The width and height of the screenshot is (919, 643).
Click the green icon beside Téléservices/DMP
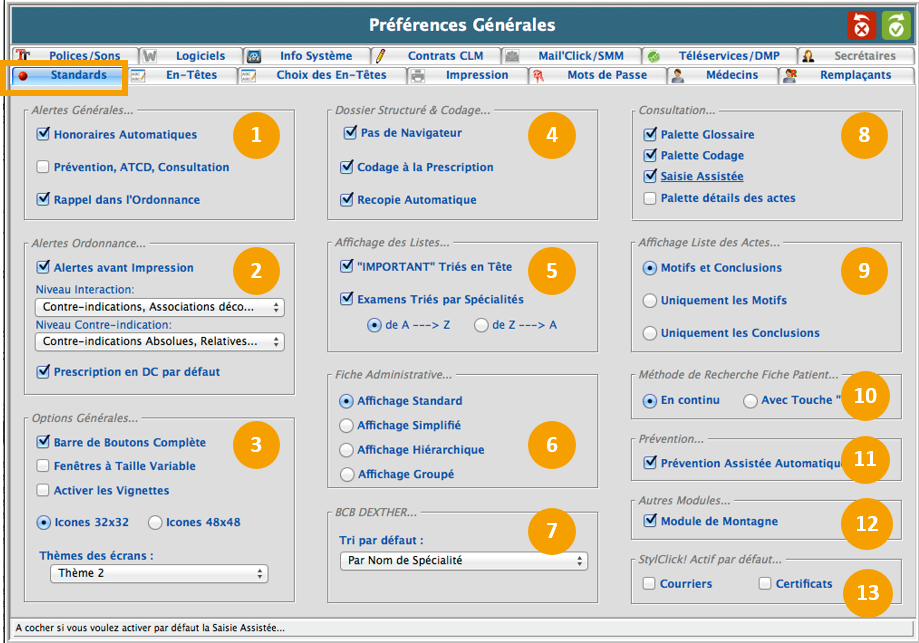(652, 56)
